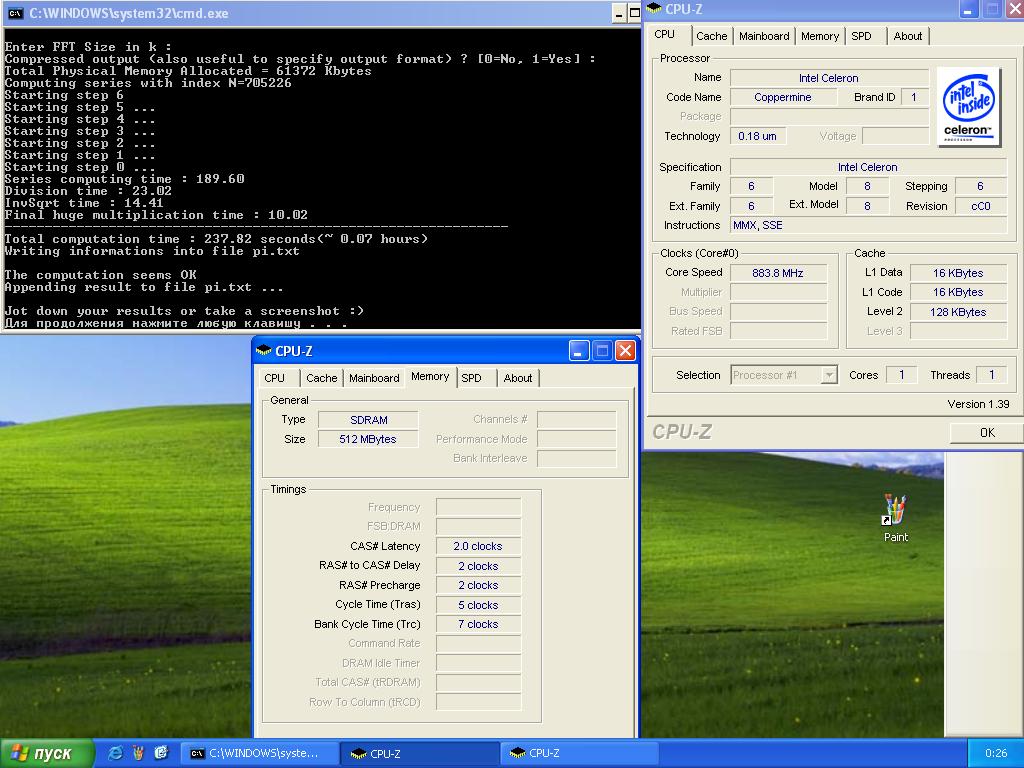Click the third quick launch icon
Image resolution: width=1024 pixels, height=768 pixels.
[161, 753]
